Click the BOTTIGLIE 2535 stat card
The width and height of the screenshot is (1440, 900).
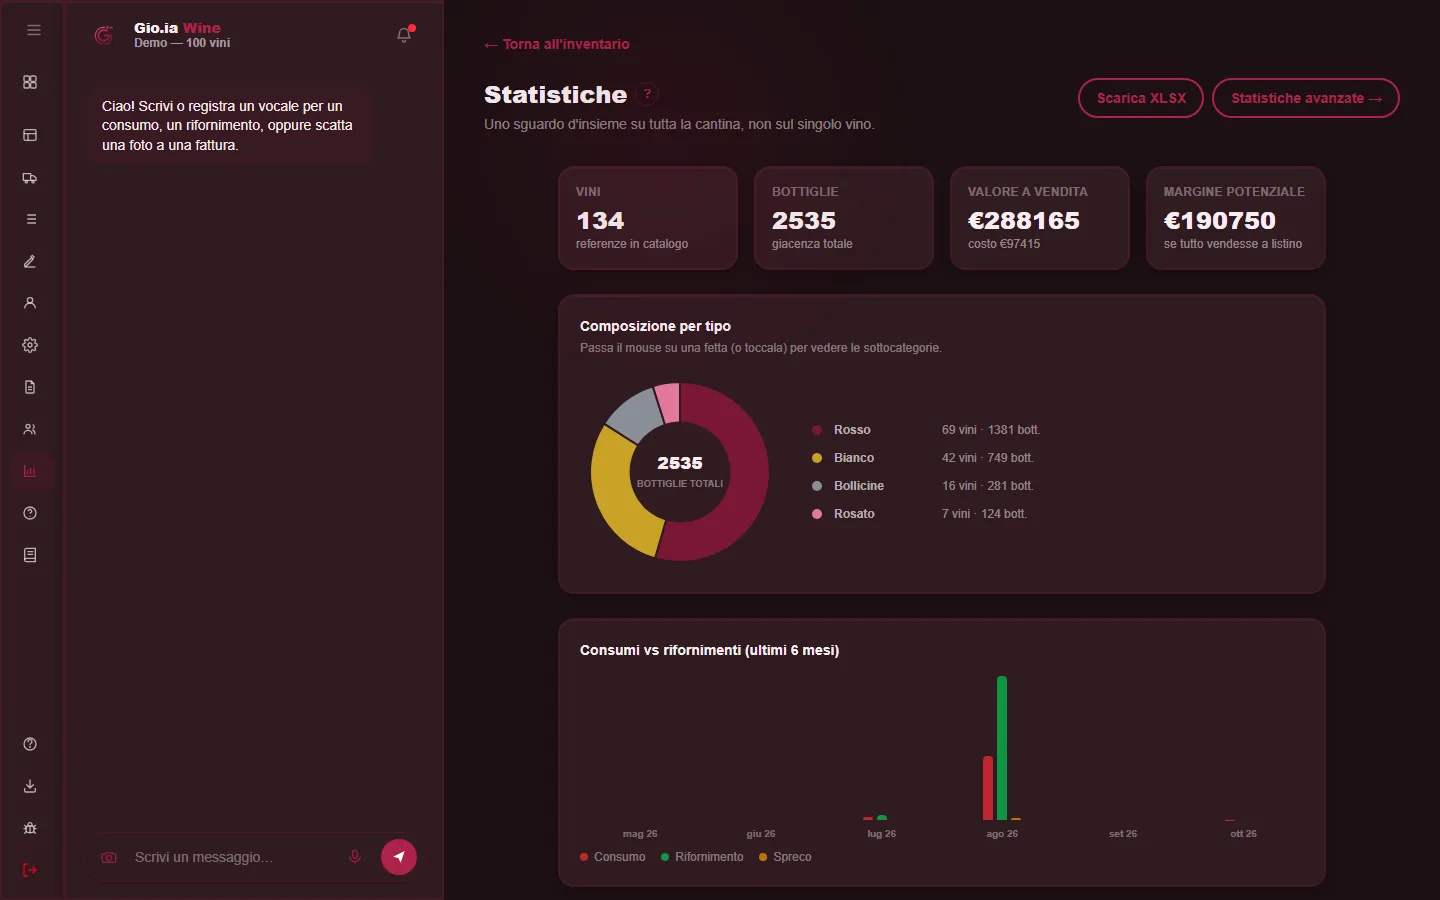(844, 218)
